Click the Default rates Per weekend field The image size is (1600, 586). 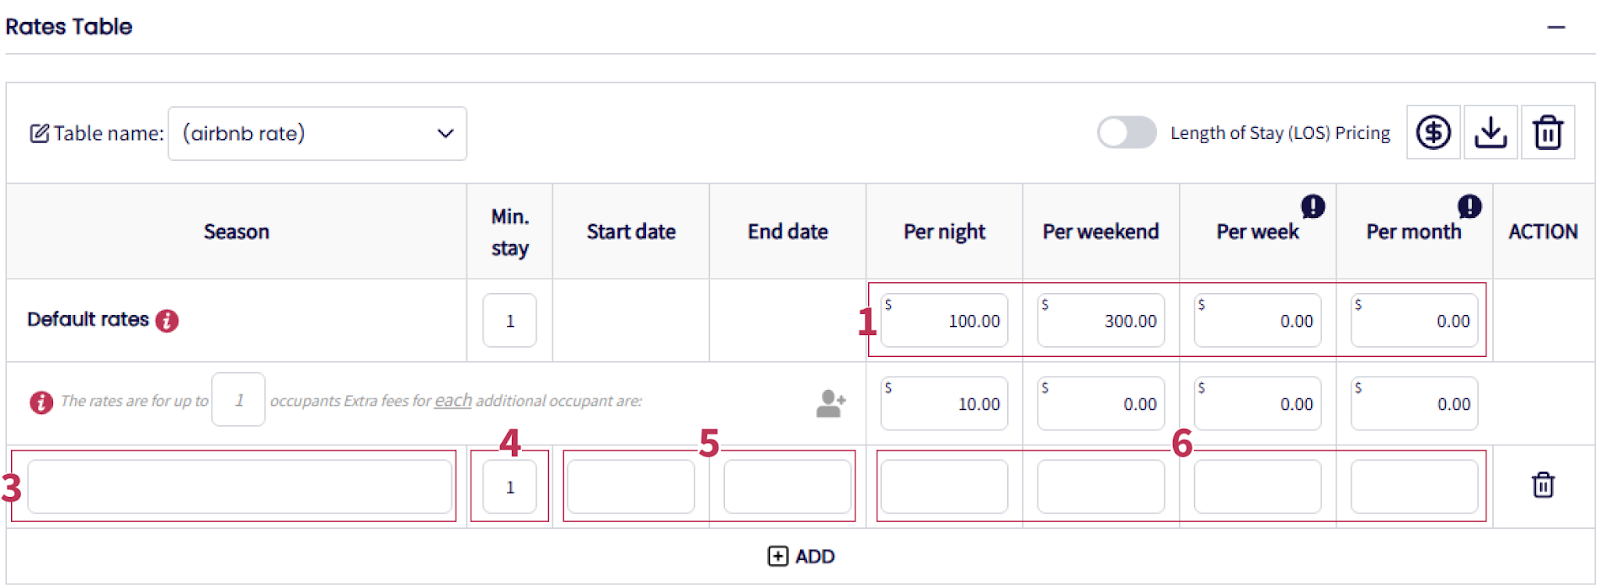(x=1100, y=320)
